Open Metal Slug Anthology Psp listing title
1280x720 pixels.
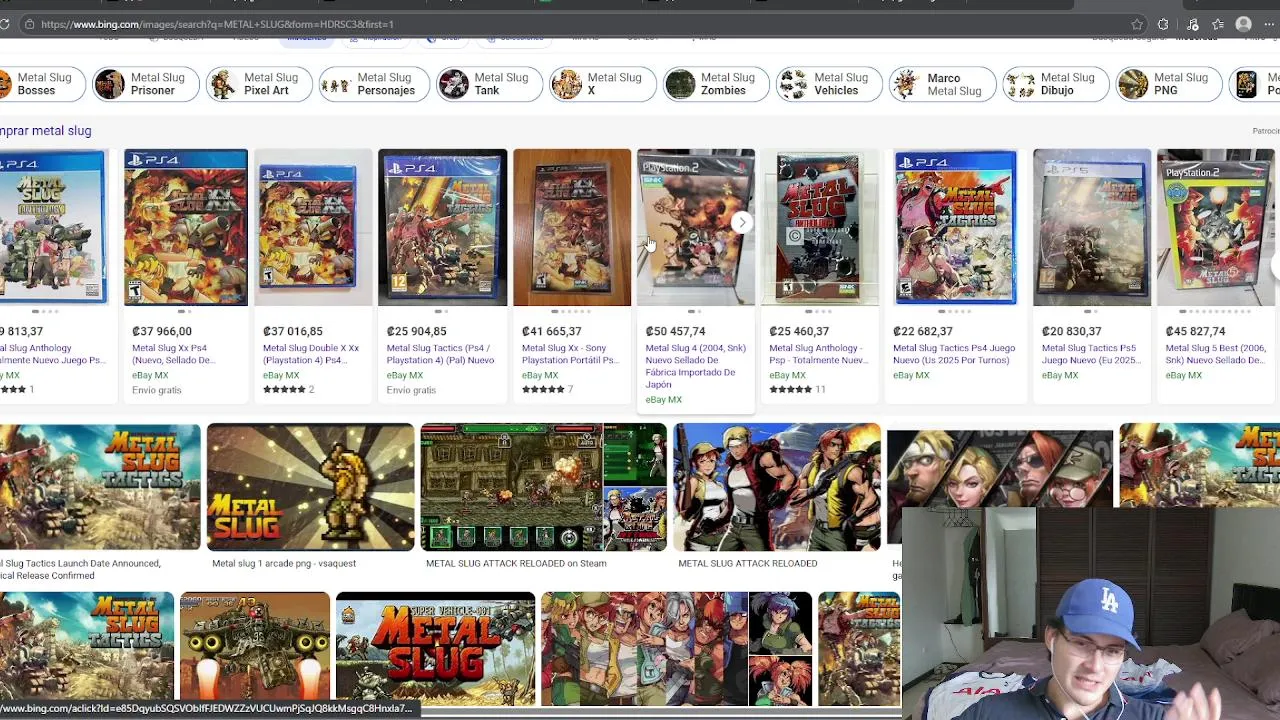(817, 354)
